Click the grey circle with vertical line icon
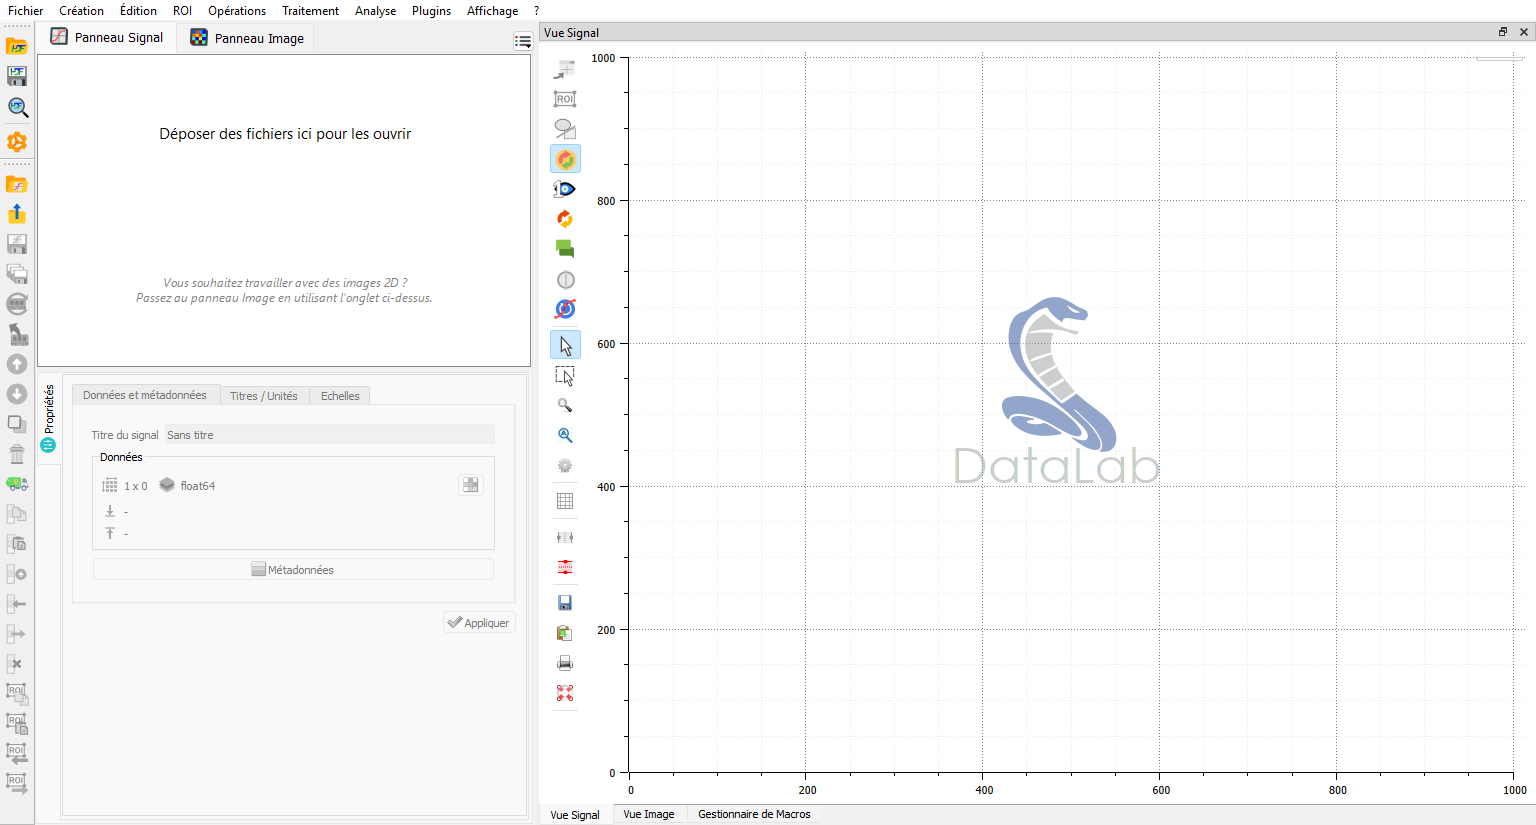The image size is (1536, 825). [x=565, y=280]
